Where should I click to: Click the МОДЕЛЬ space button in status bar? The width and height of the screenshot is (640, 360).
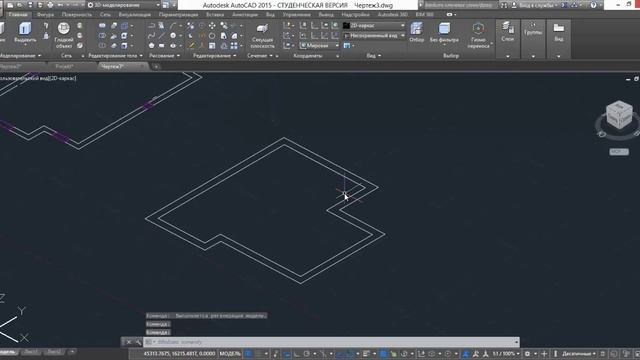pyautogui.click(x=230, y=354)
